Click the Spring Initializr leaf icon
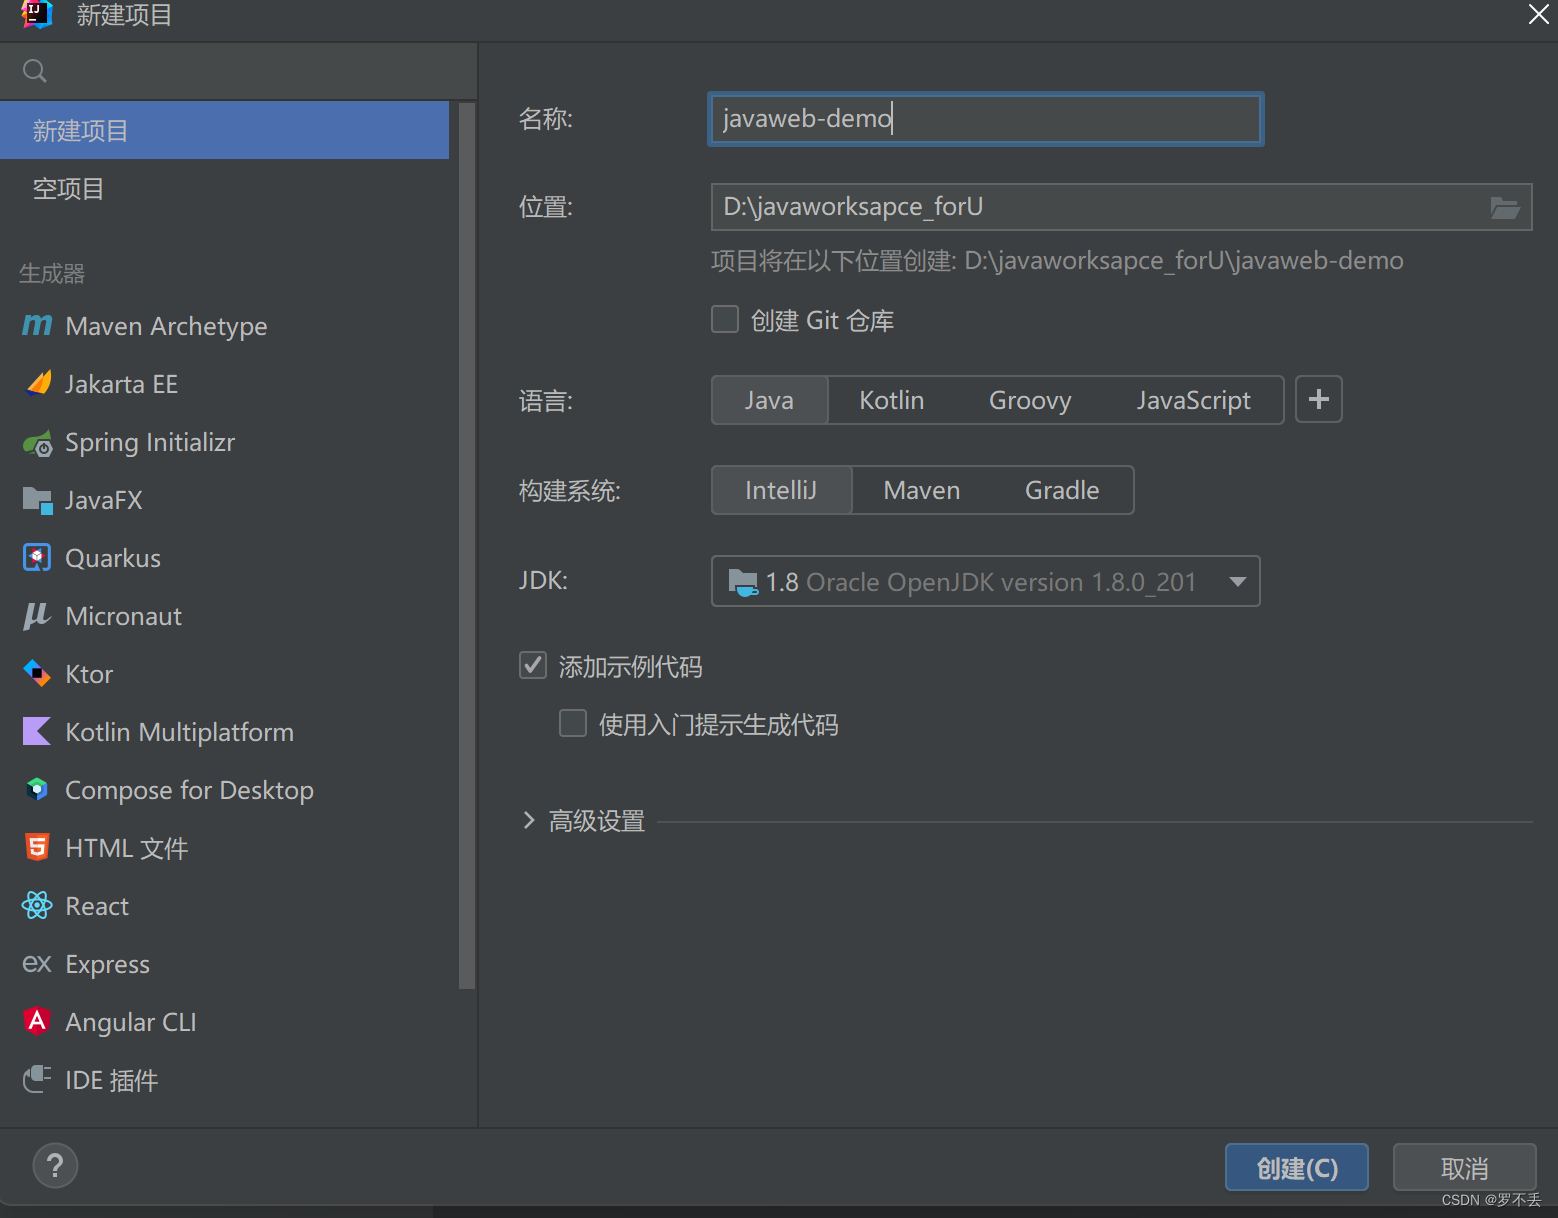1558x1218 pixels. pyautogui.click(x=37, y=443)
